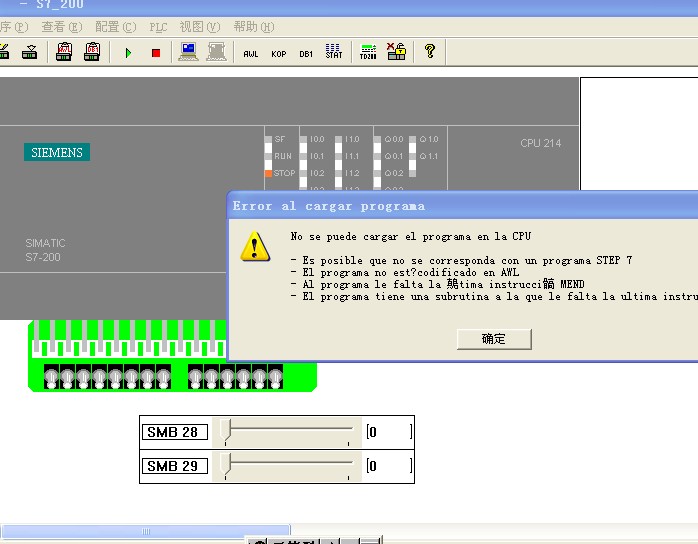
Task: Click the green Run PLC button
Action: 128,52
